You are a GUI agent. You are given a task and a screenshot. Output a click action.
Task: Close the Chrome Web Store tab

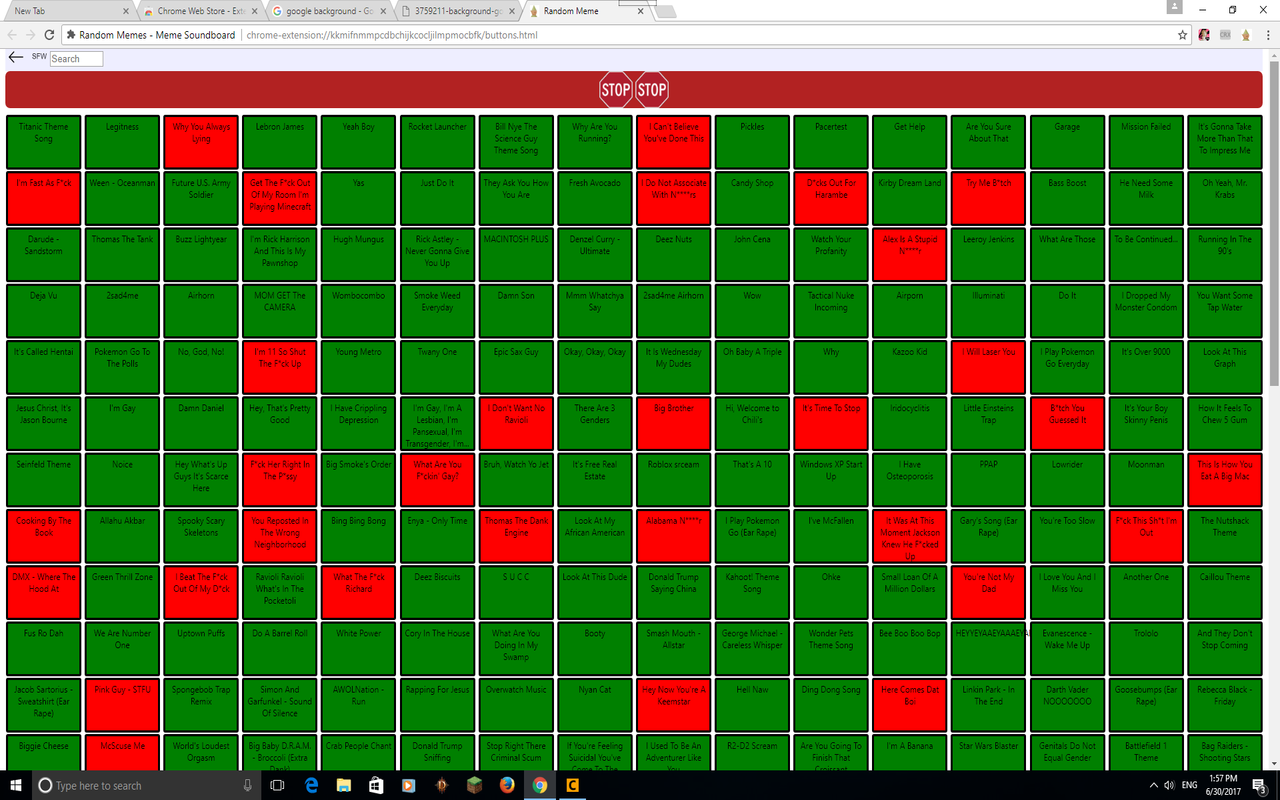(x=254, y=11)
